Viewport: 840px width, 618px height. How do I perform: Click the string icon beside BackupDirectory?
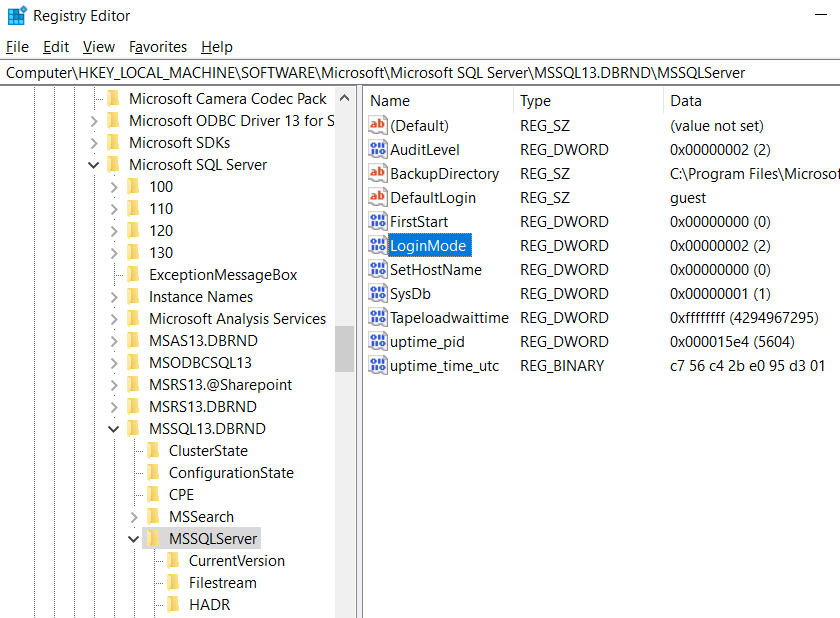[x=378, y=174]
